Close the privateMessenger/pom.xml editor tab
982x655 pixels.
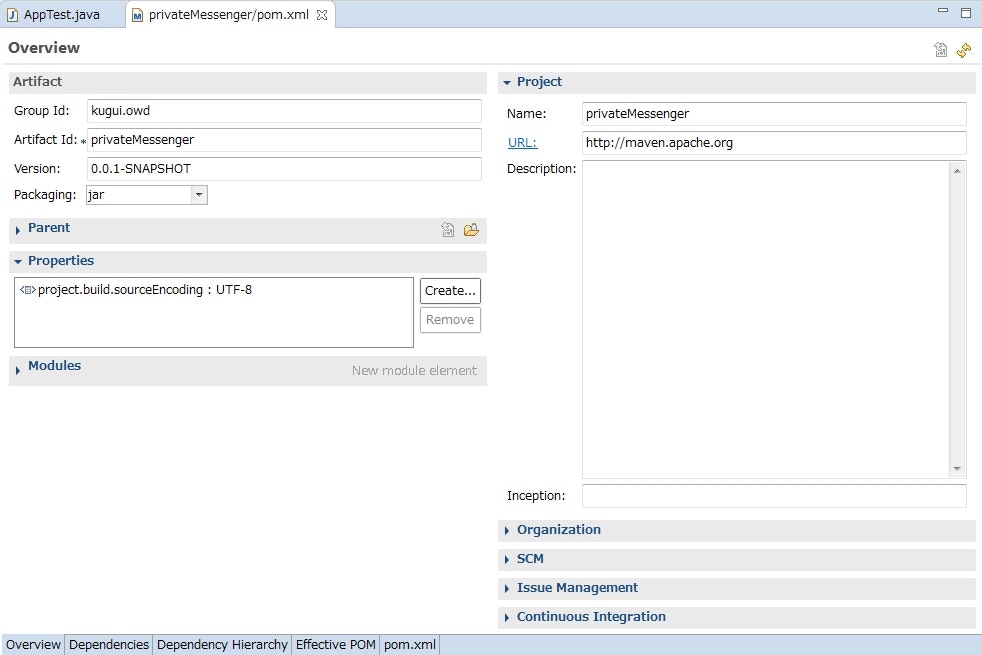322,15
